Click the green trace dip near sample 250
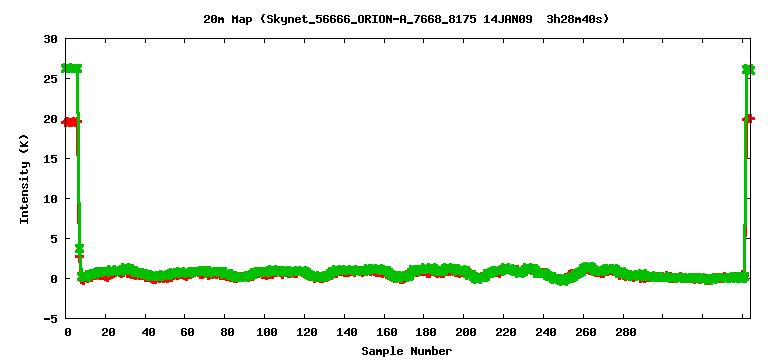Screen dimensions: 768x360 563,281
